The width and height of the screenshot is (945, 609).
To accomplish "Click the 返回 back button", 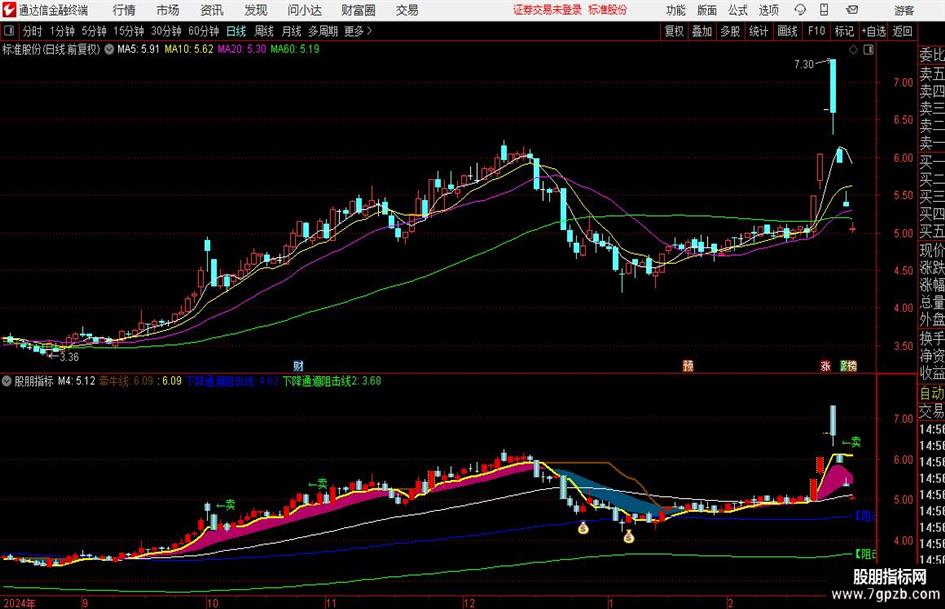I will 903,31.
